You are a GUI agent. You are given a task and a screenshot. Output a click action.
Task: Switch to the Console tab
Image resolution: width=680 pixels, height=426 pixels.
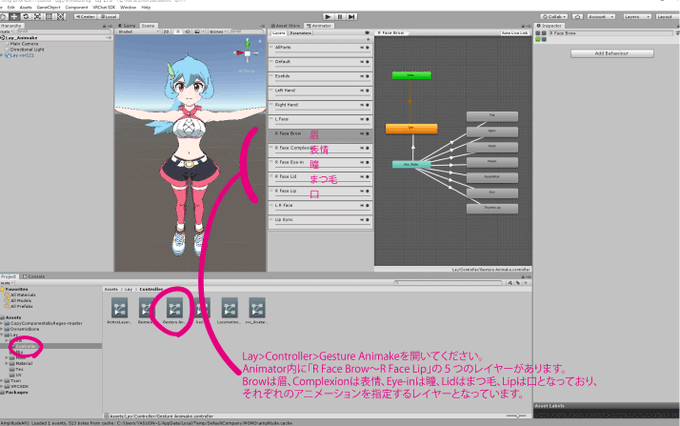coord(34,276)
